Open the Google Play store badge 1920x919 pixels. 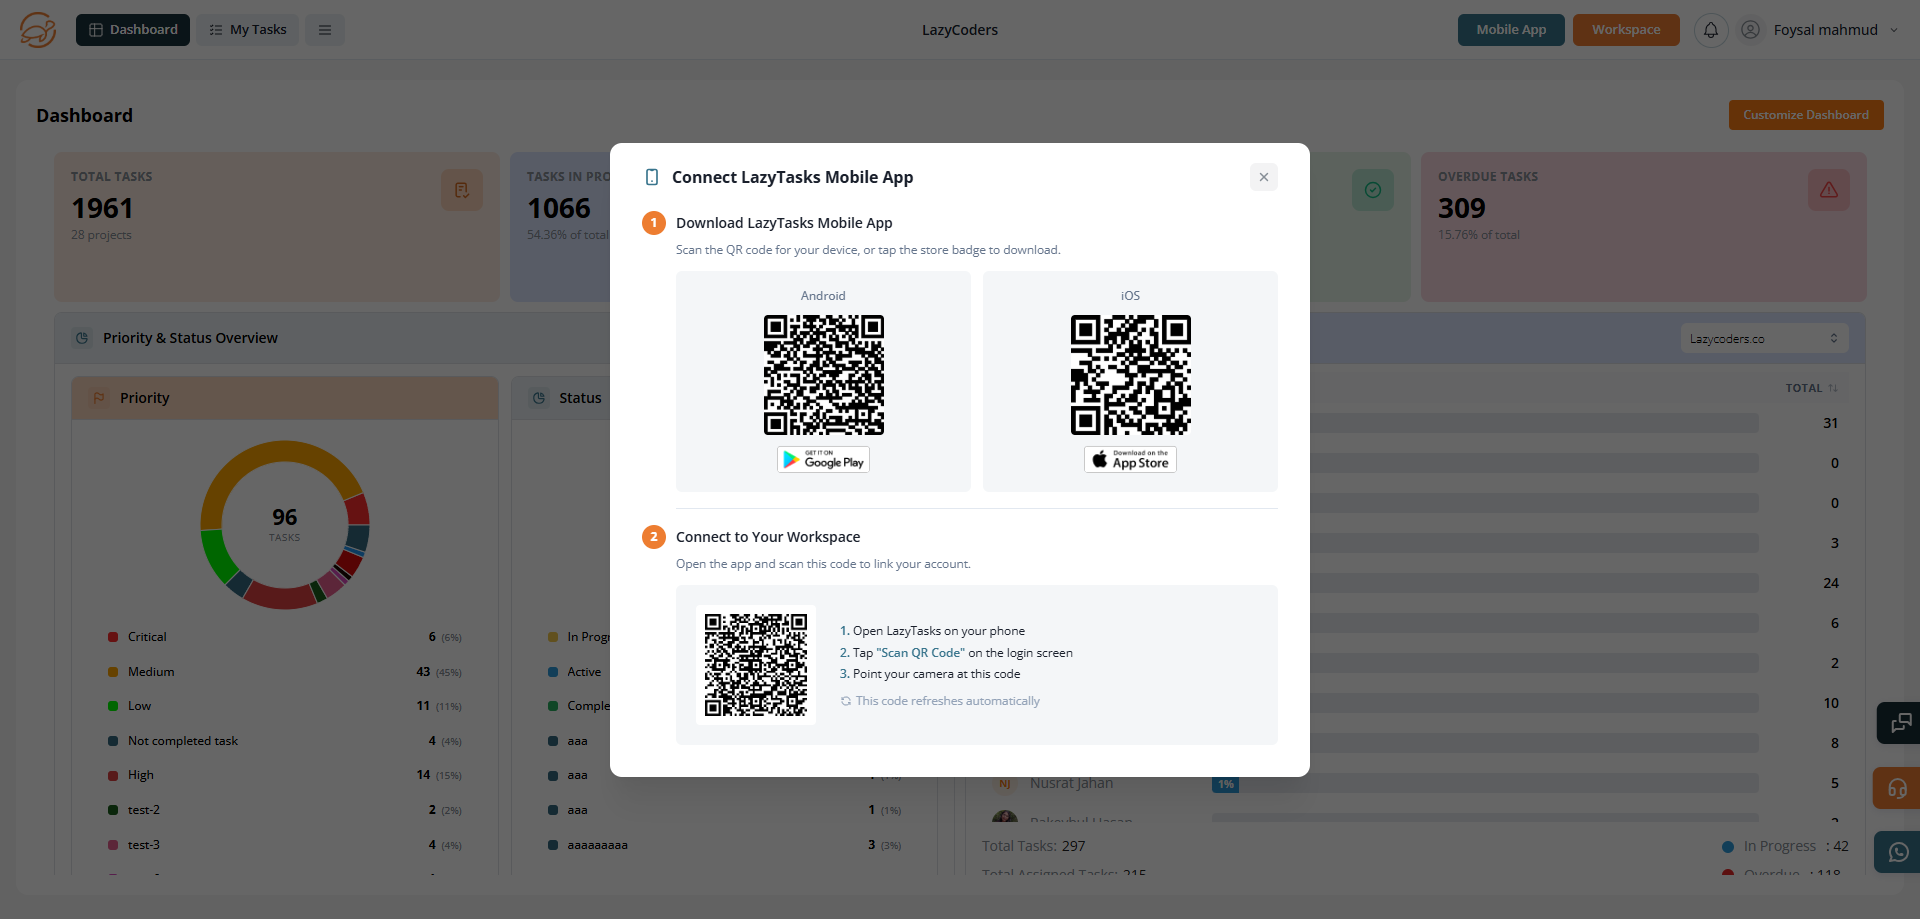pyautogui.click(x=824, y=460)
